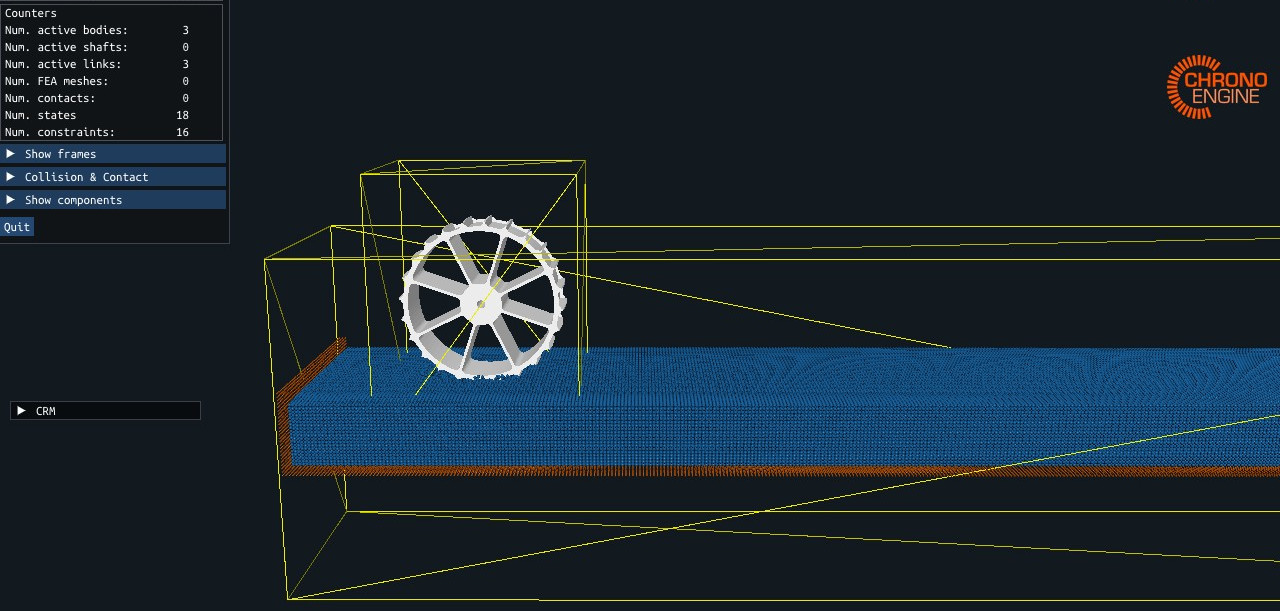
Task: Click the constraints value 16
Action: pyautogui.click(x=182, y=132)
